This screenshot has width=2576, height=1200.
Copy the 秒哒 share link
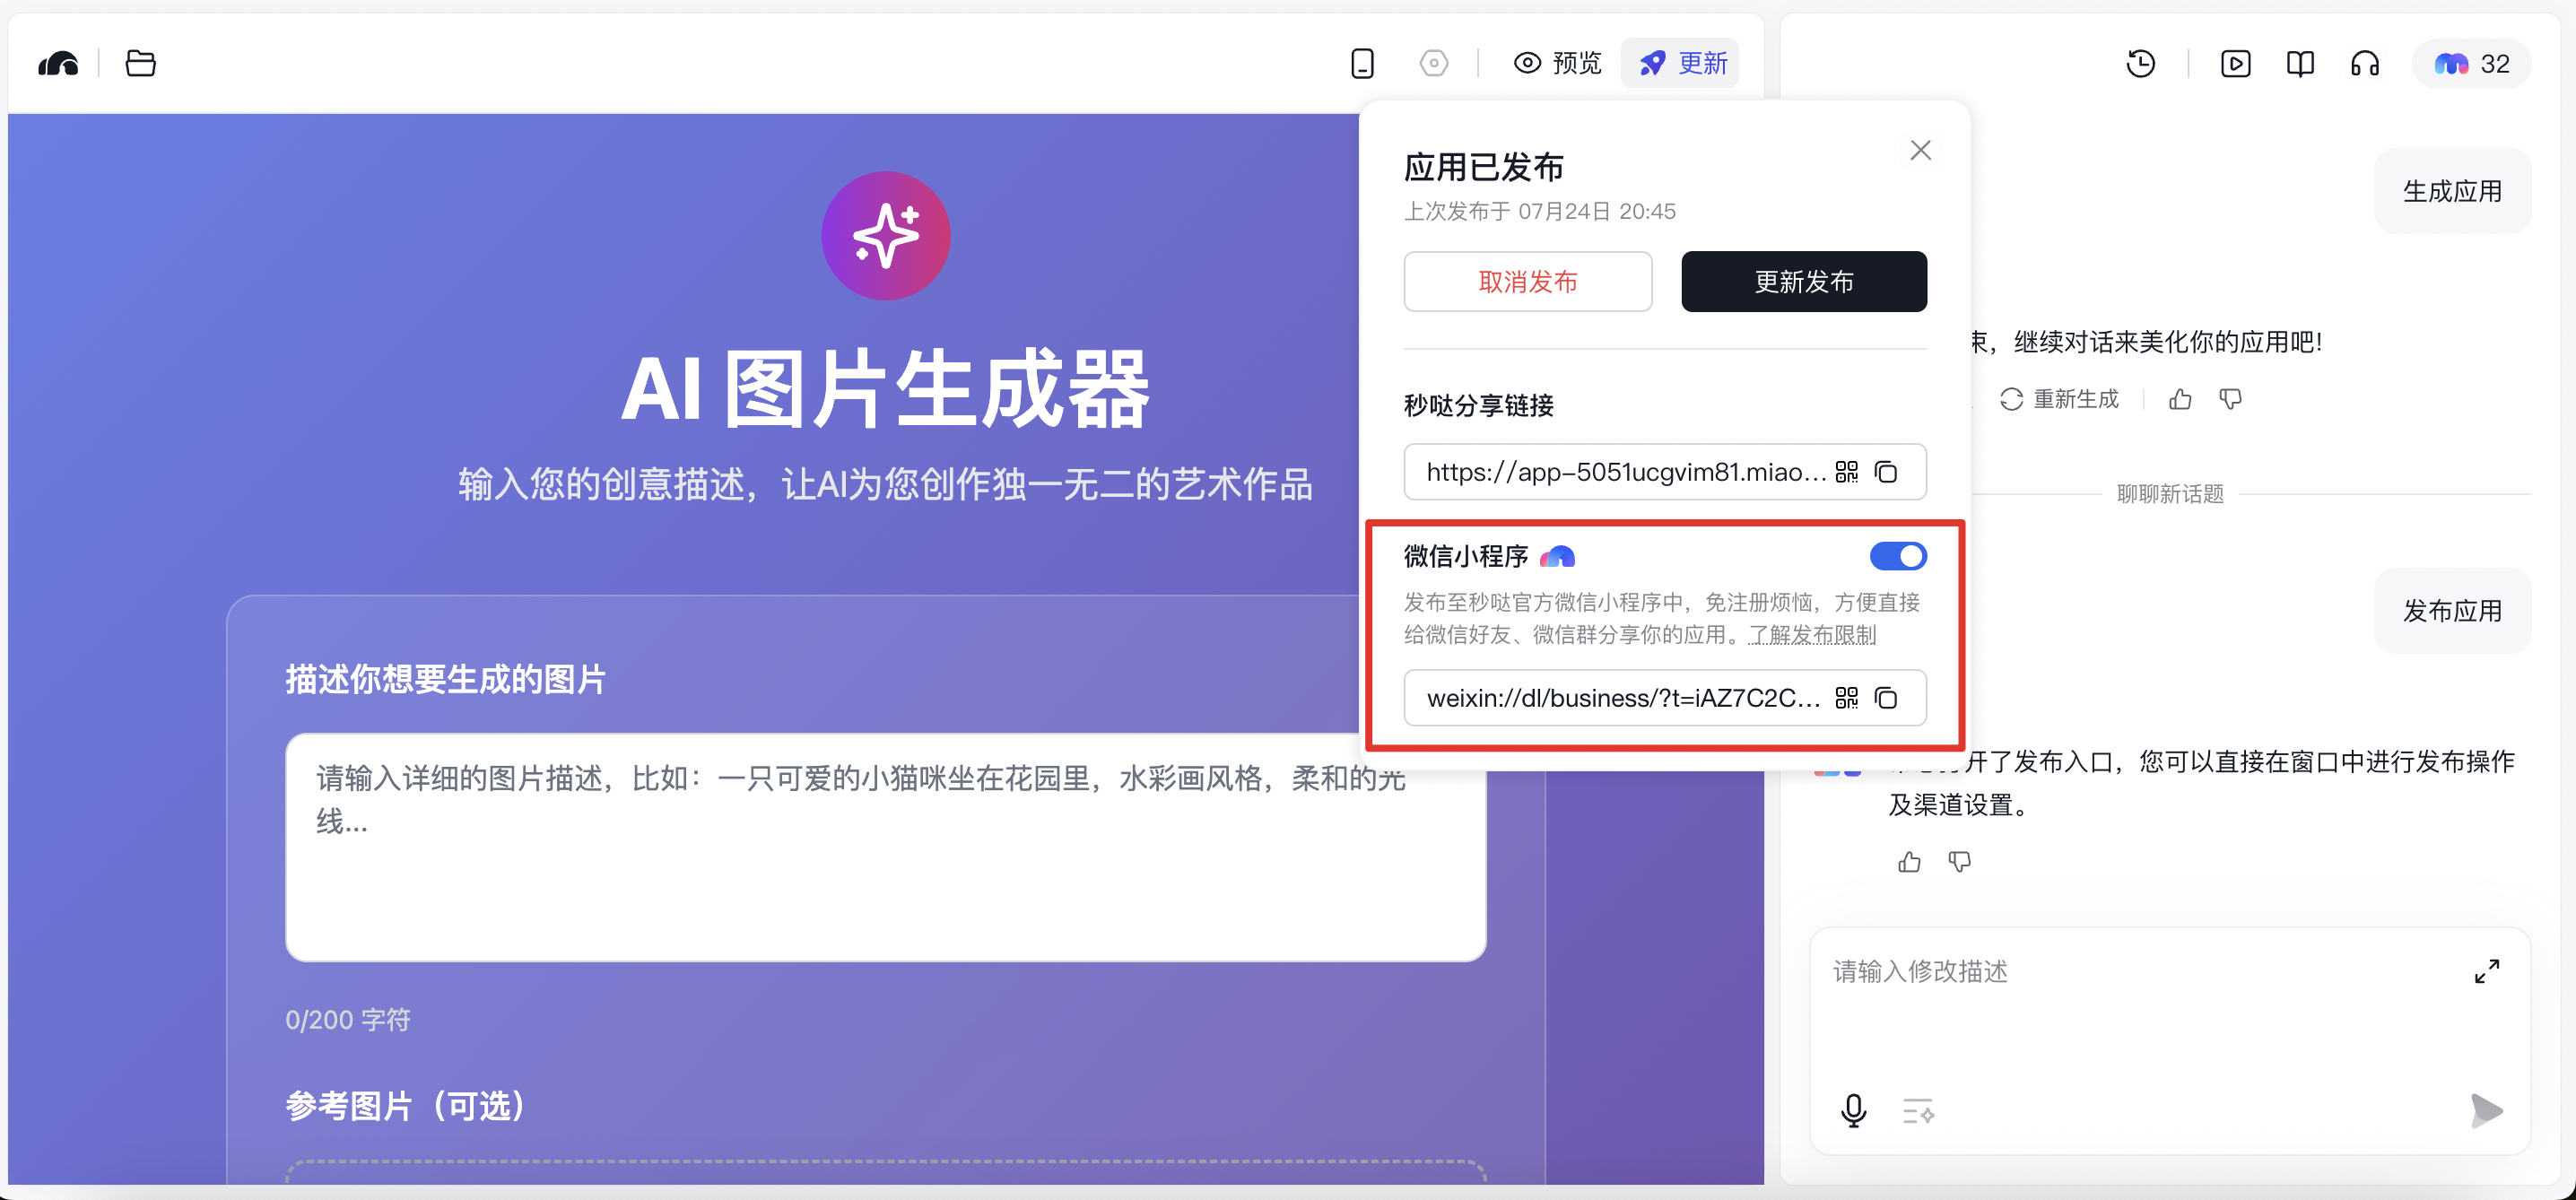coord(1886,472)
